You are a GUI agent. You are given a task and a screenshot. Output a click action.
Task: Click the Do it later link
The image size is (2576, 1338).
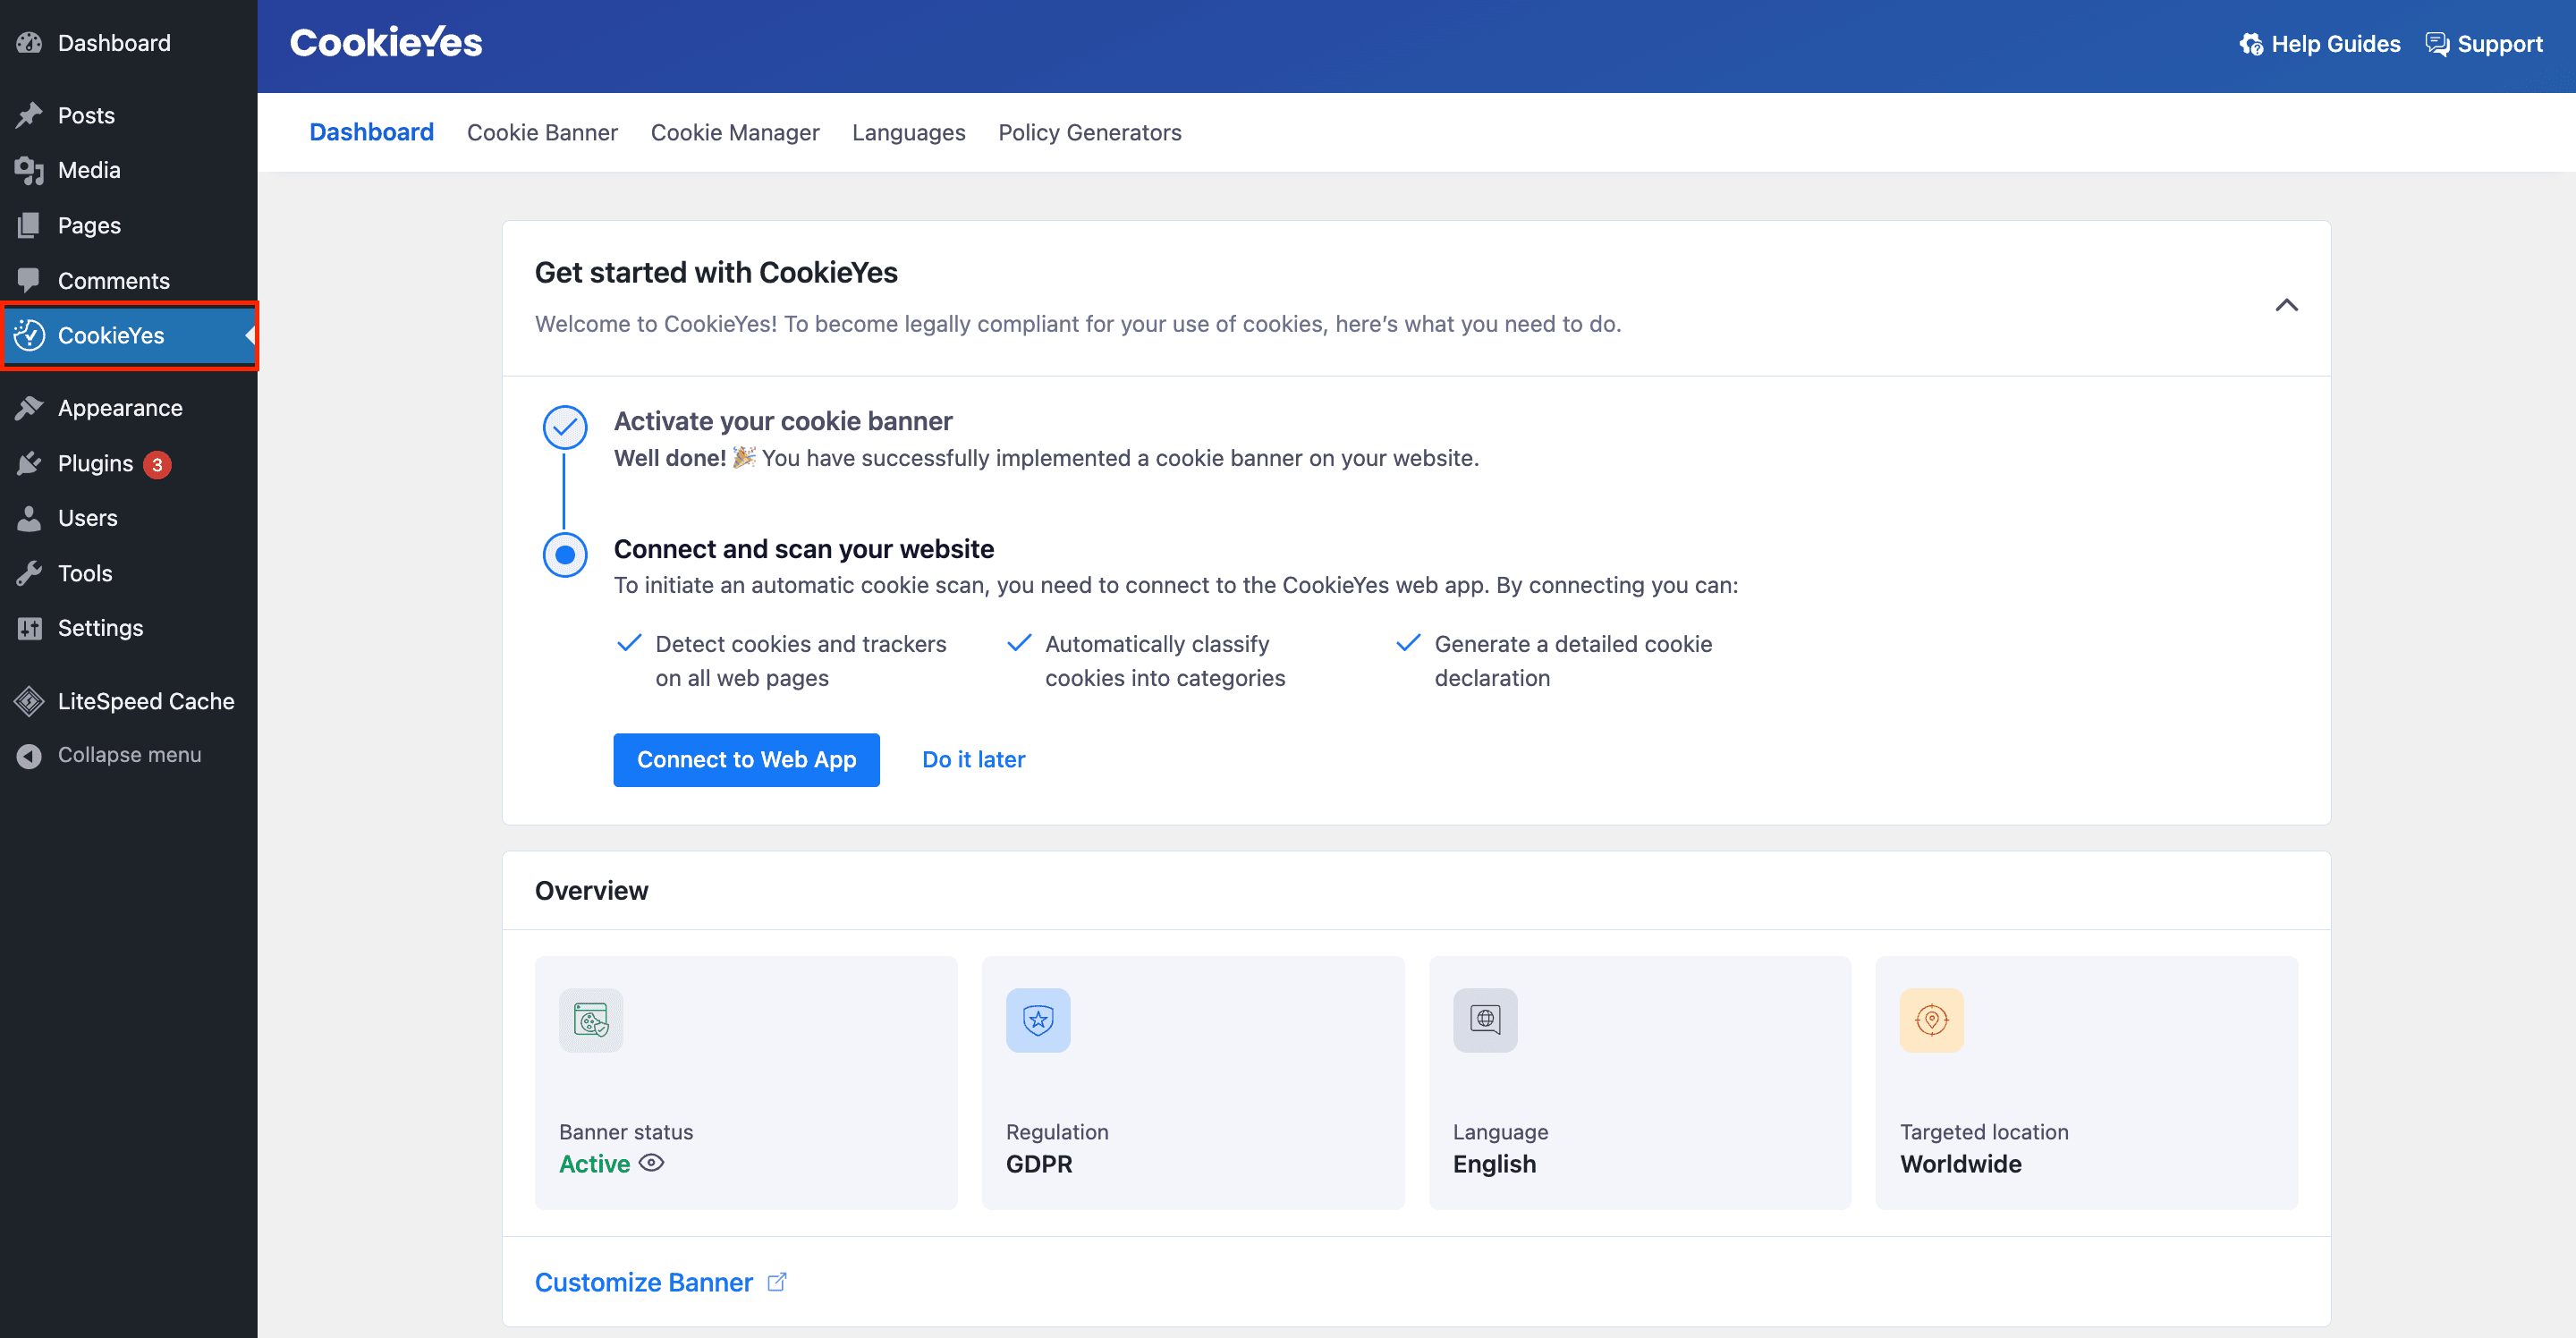974,760
